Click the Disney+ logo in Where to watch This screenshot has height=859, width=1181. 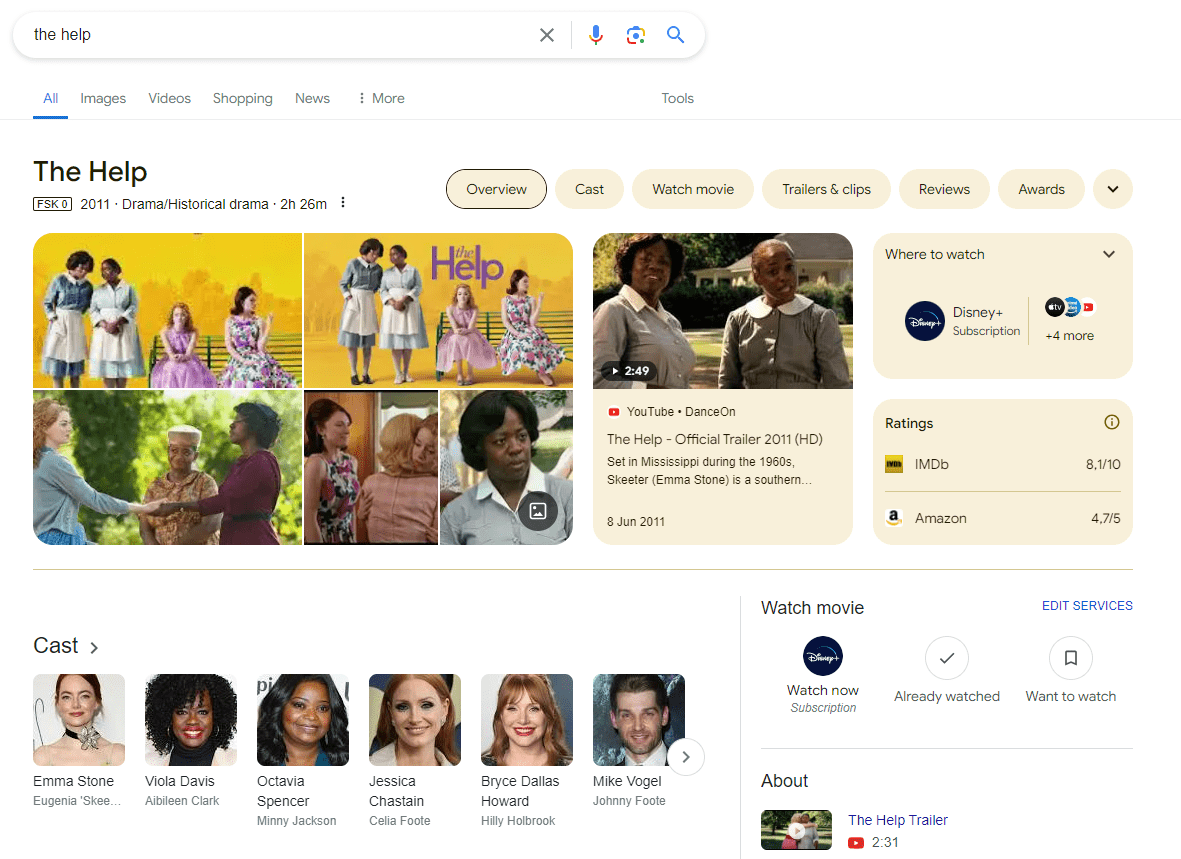(925, 321)
